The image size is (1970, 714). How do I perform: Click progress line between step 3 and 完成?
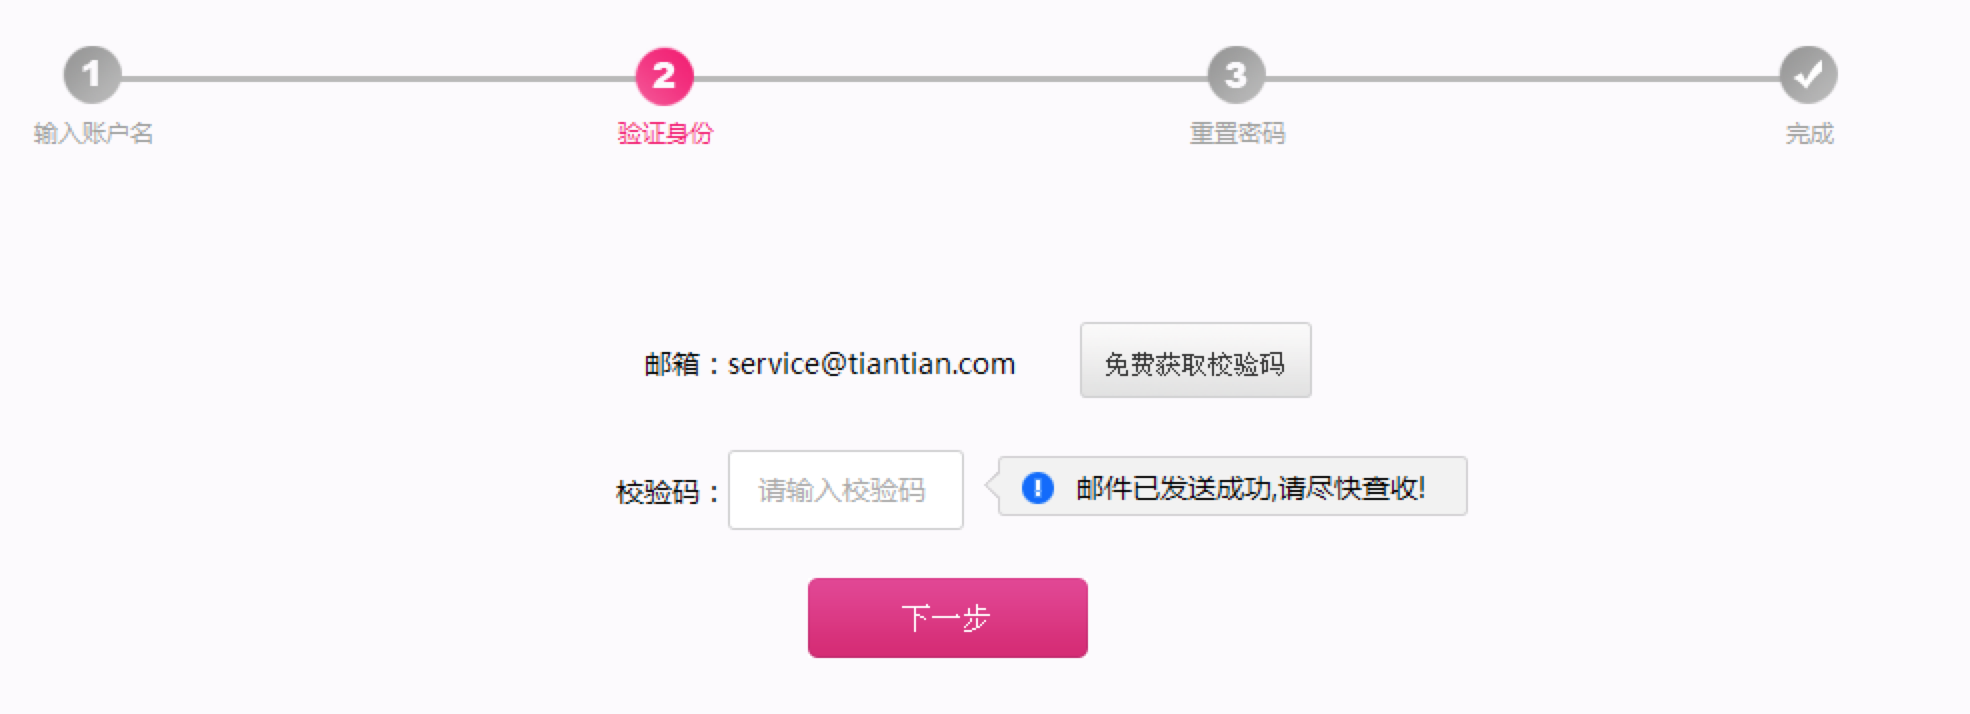[x=1522, y=78]
